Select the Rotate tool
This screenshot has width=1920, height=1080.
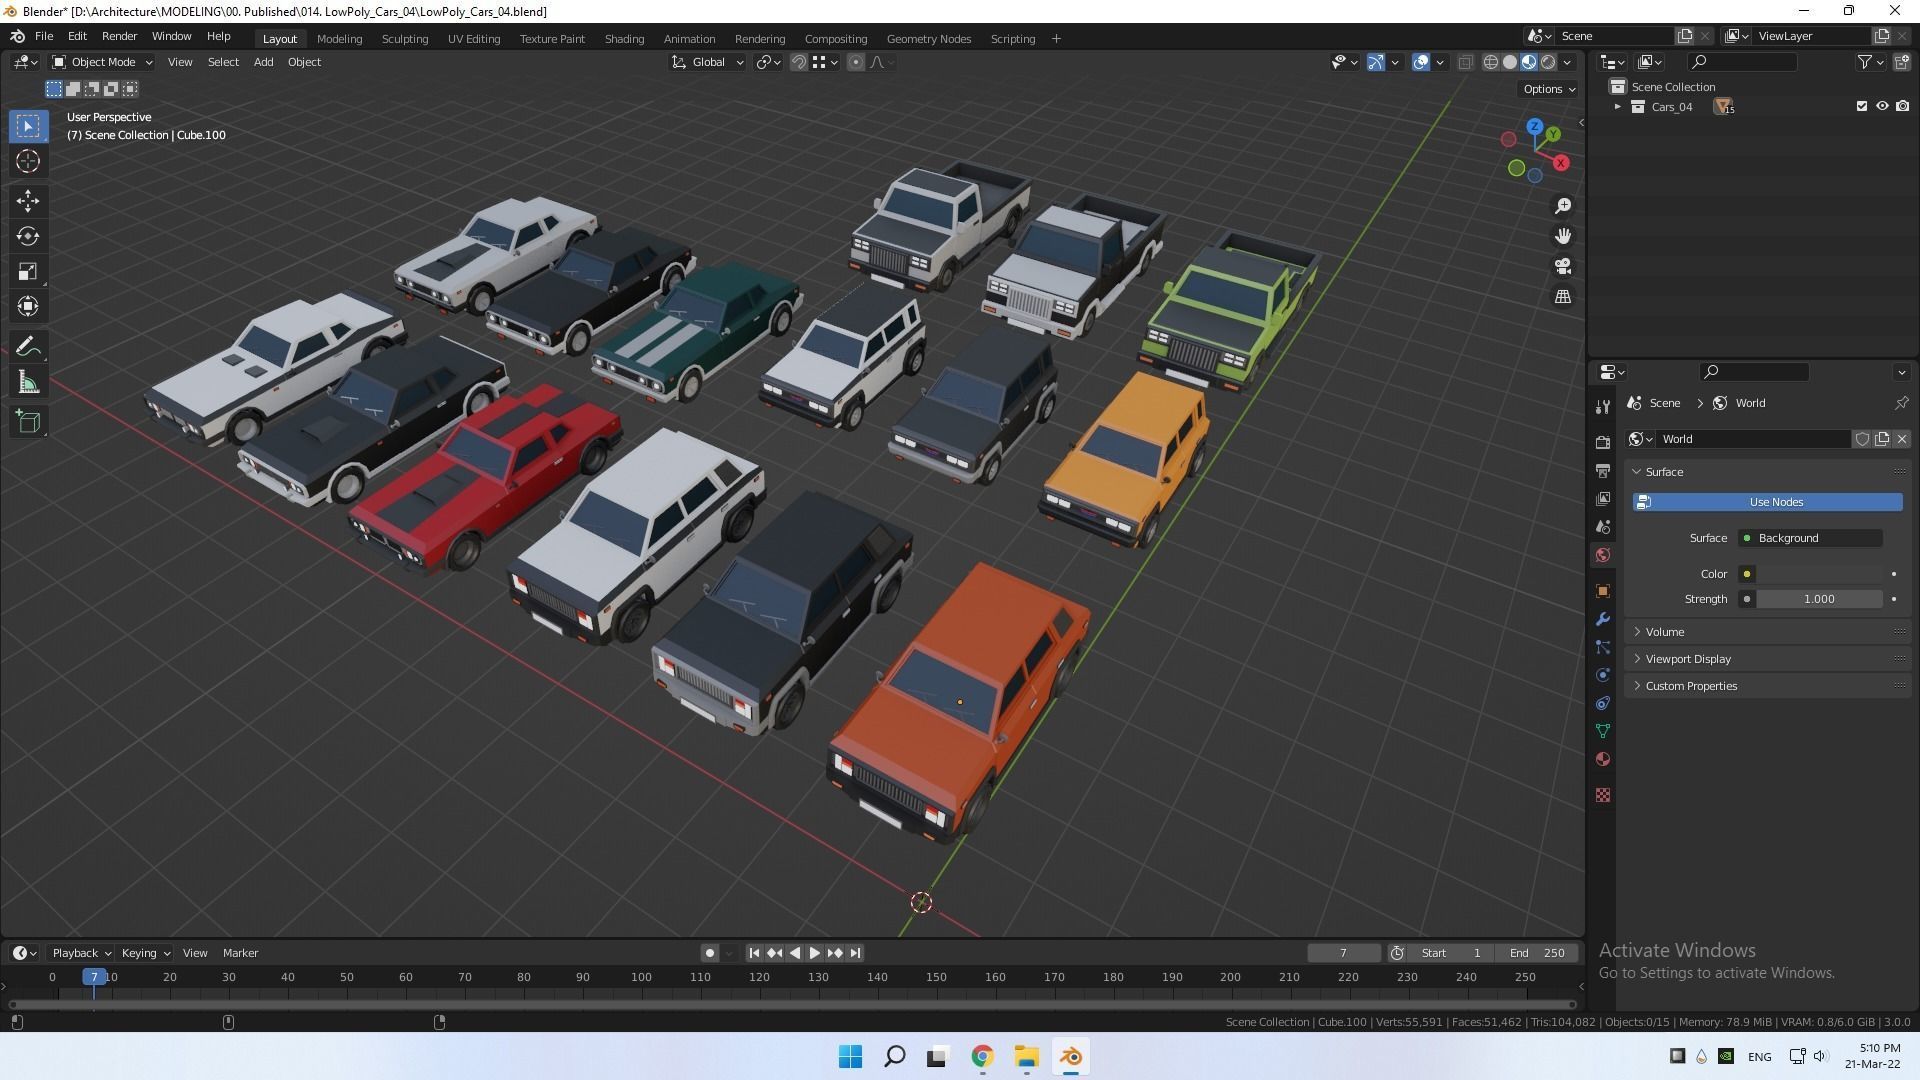28,236
